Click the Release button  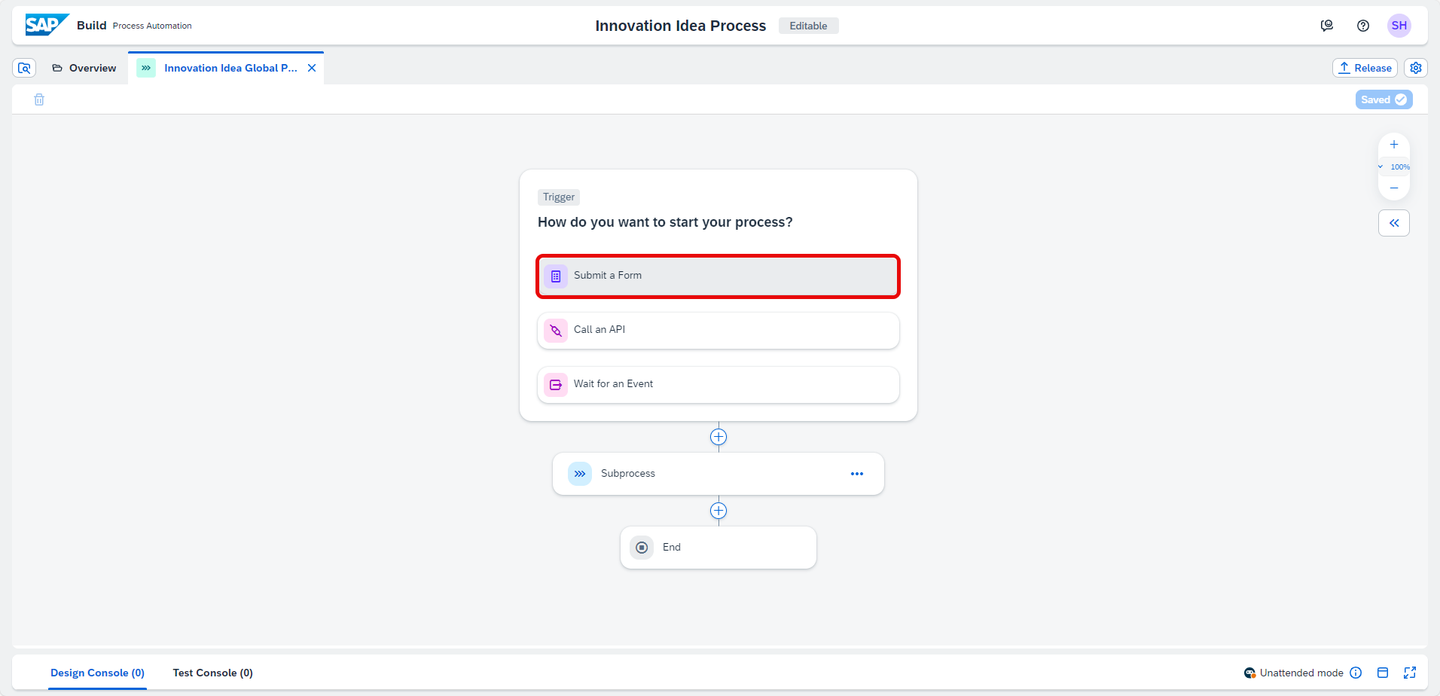(x=1365, y=68)
